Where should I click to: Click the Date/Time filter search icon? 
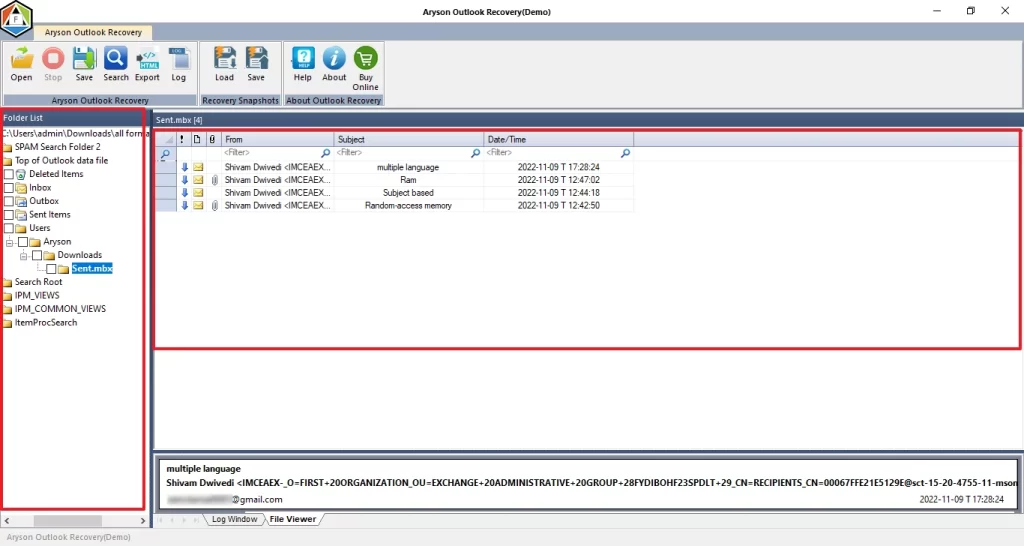(625, 153)
